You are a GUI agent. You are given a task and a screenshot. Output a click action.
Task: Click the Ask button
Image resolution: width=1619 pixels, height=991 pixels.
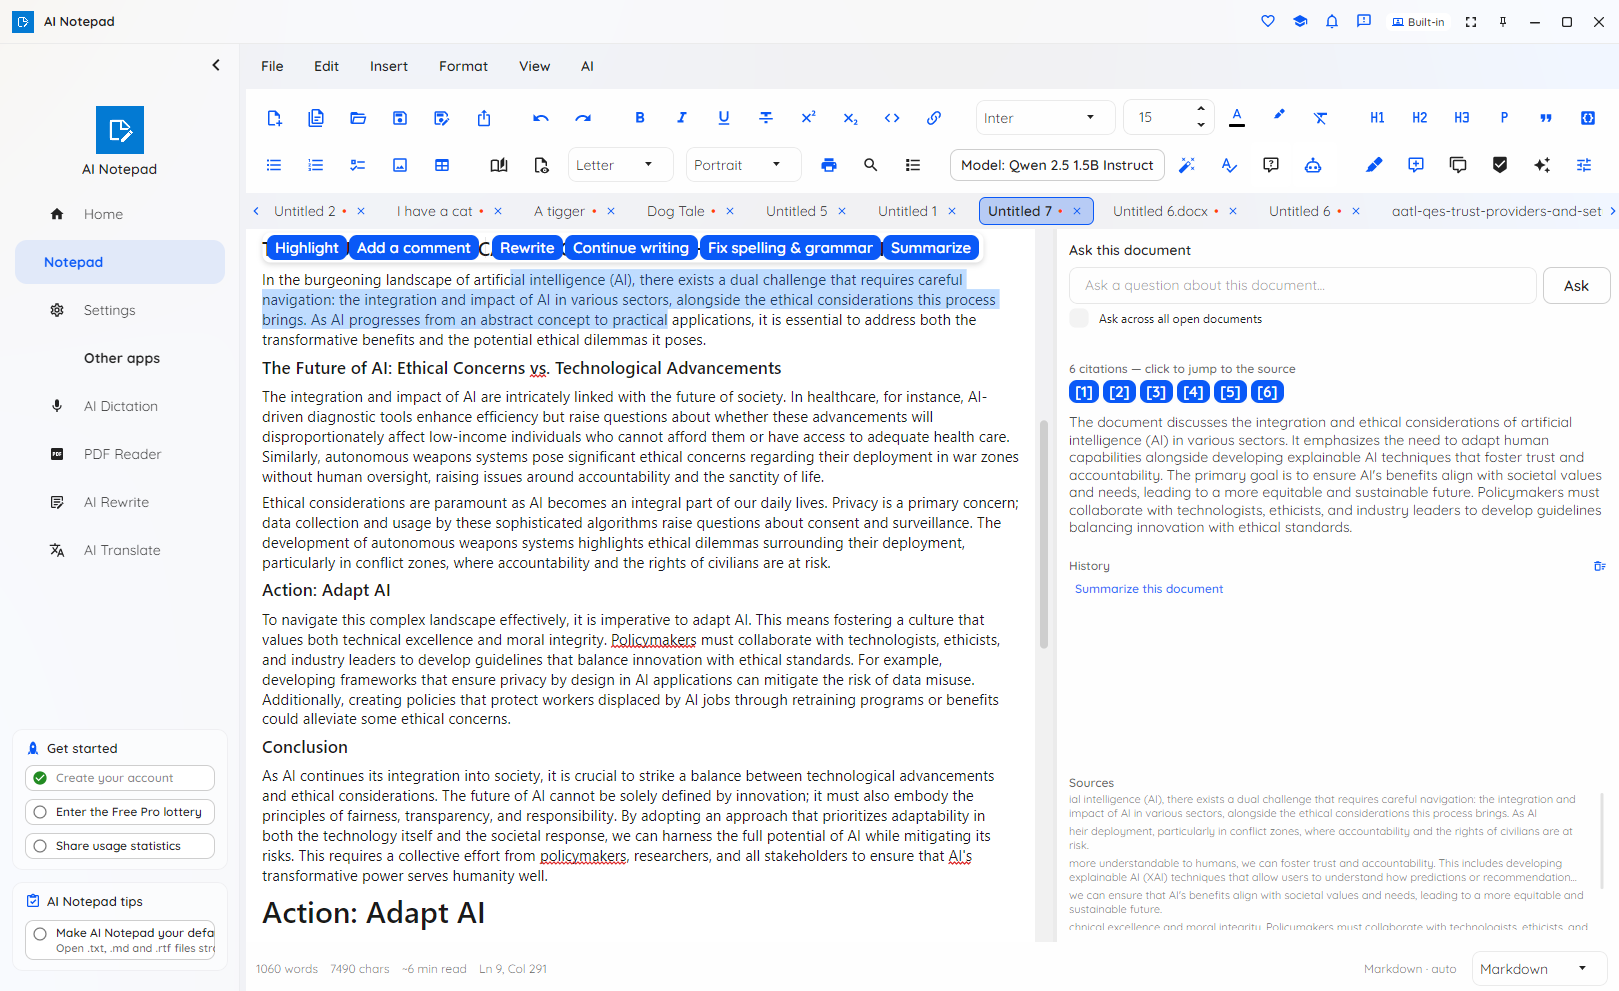pos(1576,285)
